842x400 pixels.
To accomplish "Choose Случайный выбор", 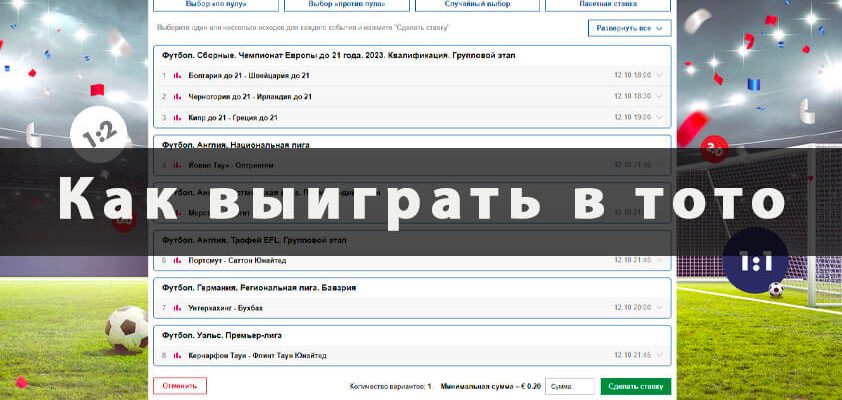I will coord(477,4).
